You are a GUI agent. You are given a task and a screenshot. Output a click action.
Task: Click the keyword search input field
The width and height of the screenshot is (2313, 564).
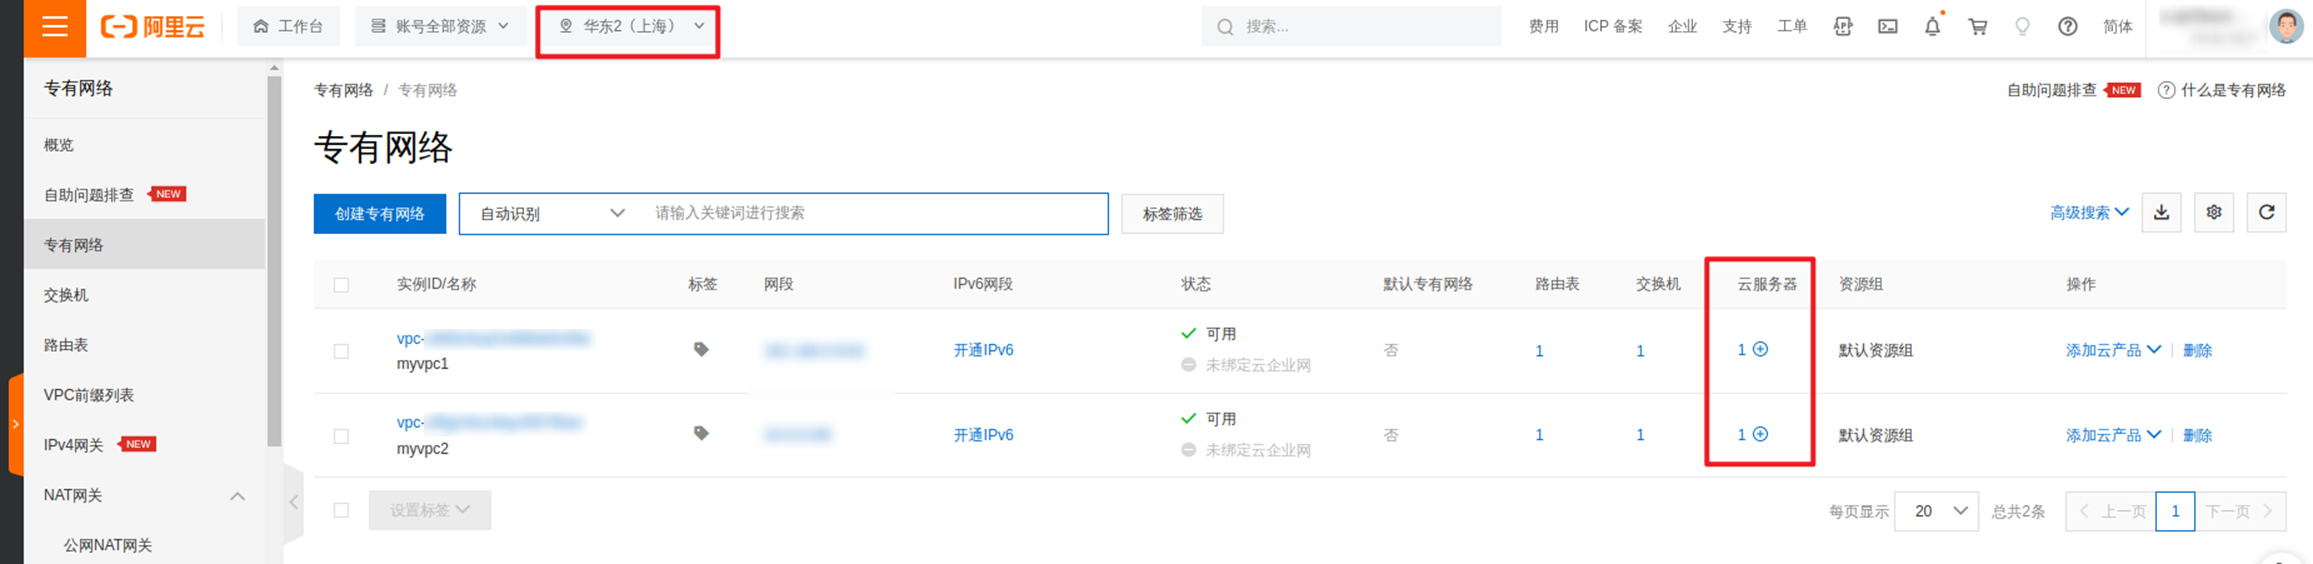tap(875, 213)
